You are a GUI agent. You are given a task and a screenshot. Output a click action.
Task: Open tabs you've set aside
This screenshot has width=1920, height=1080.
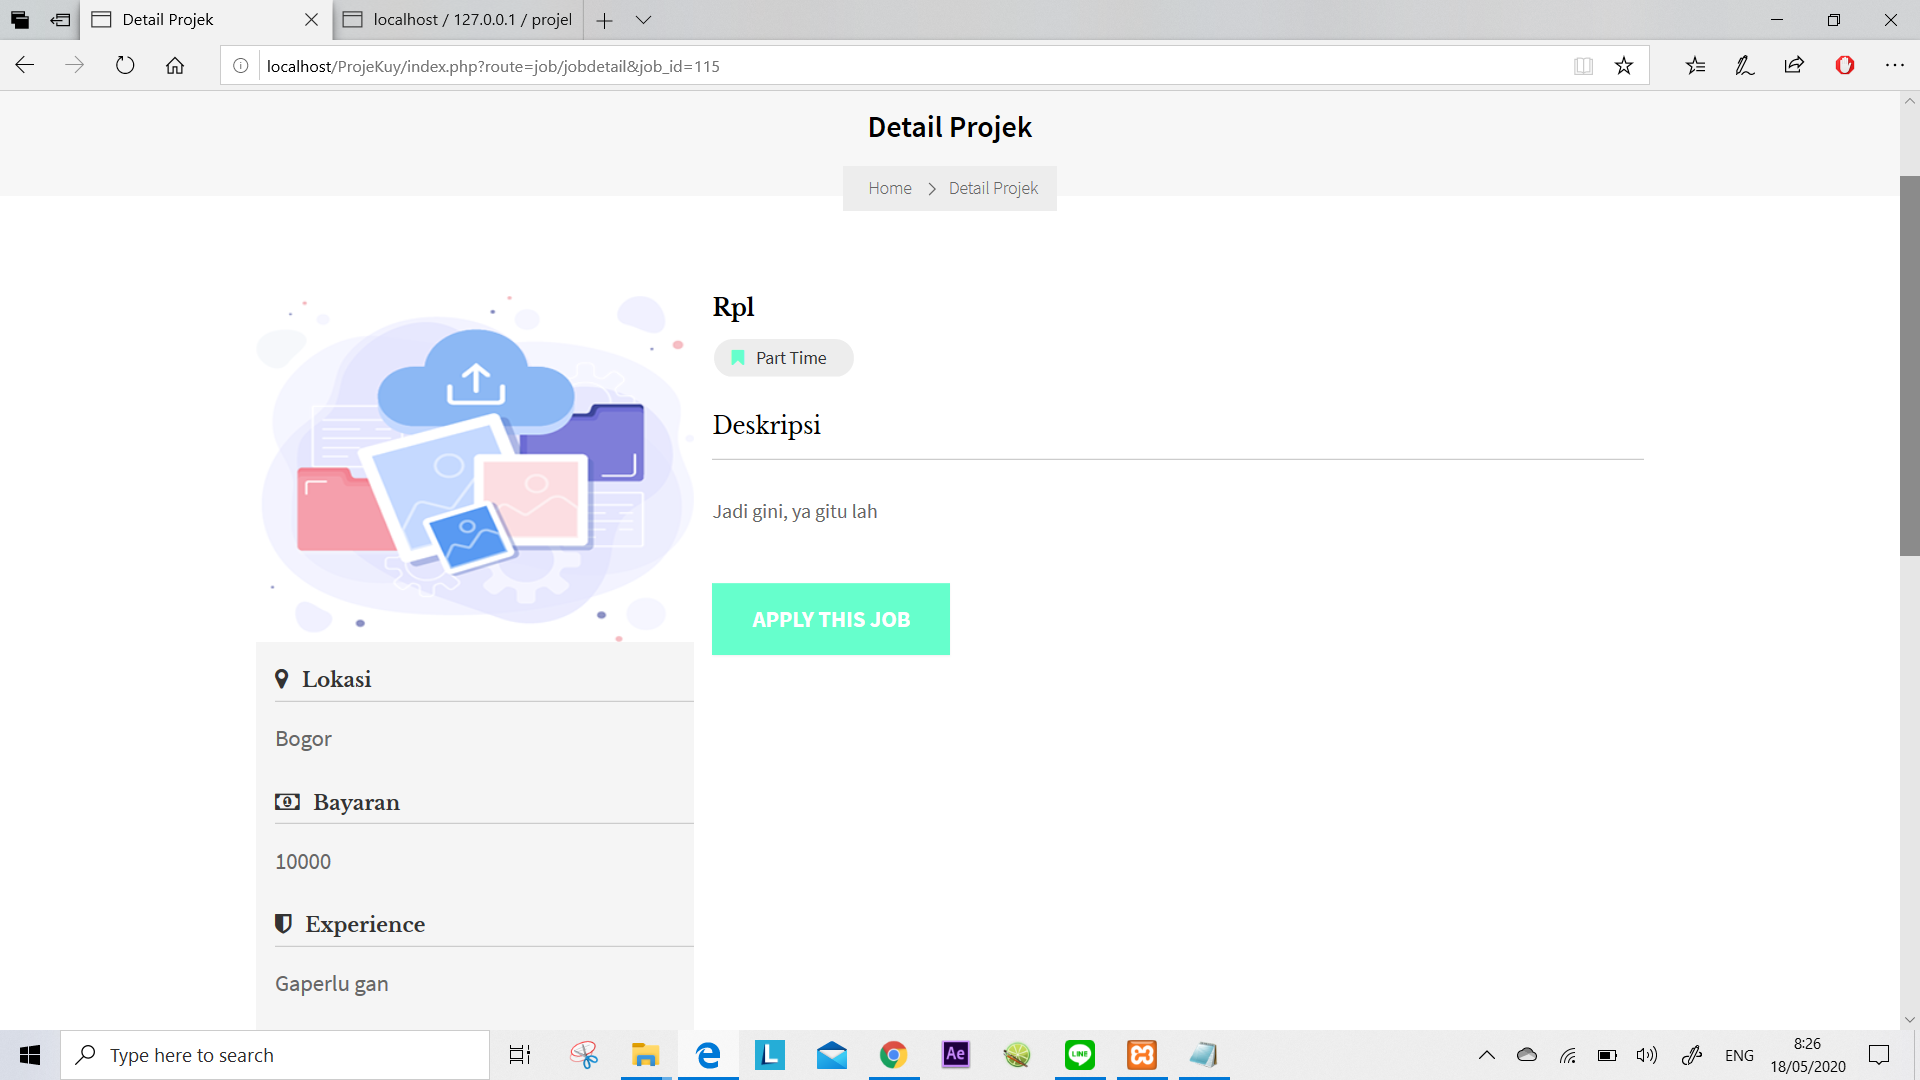(20, 20)
